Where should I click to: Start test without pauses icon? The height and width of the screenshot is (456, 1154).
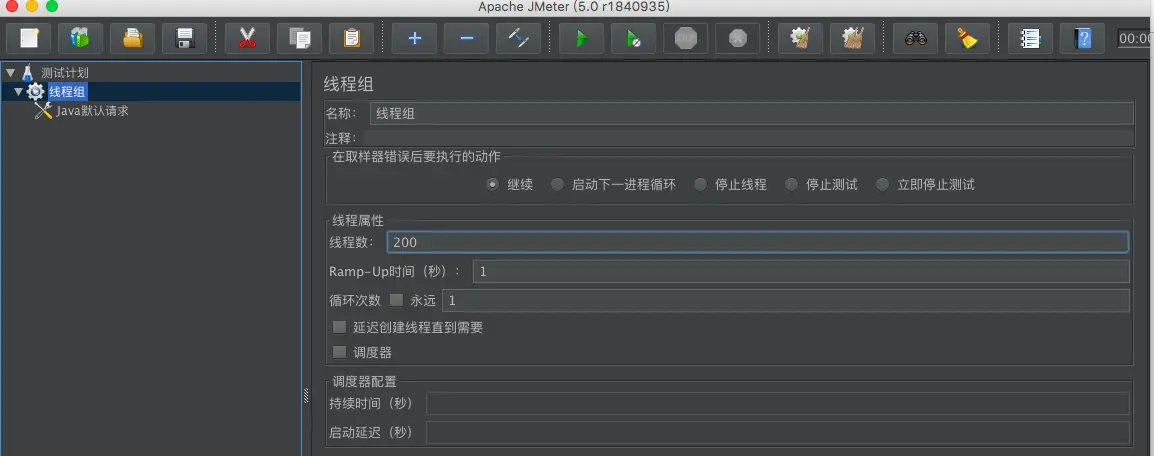coord(634,38)
